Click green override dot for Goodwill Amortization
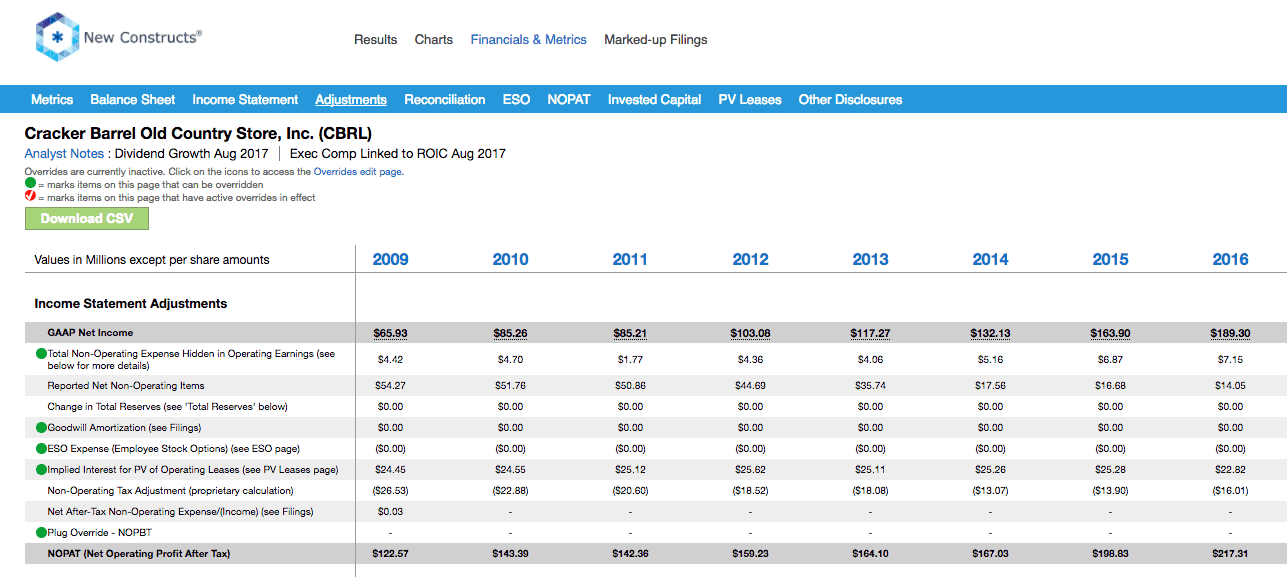 [x=41, y=428]
